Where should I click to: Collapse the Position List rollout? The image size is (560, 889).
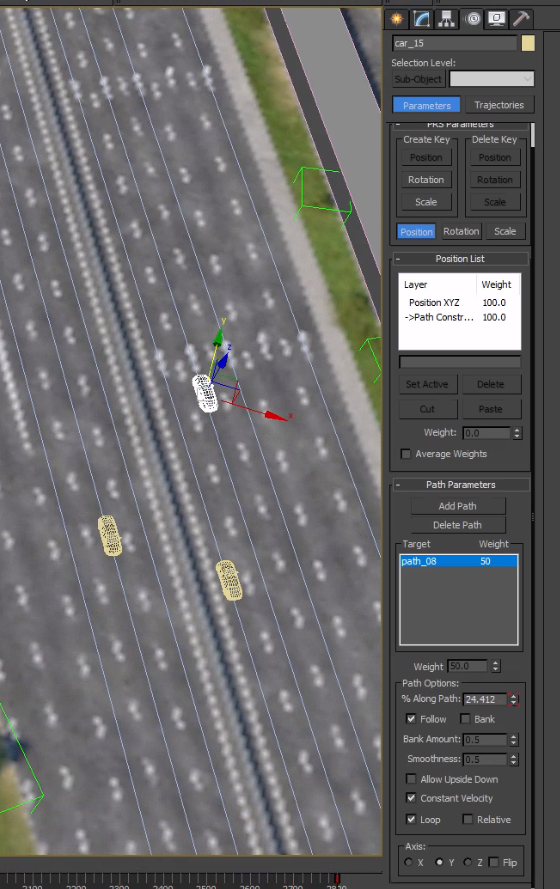[398, 259]
